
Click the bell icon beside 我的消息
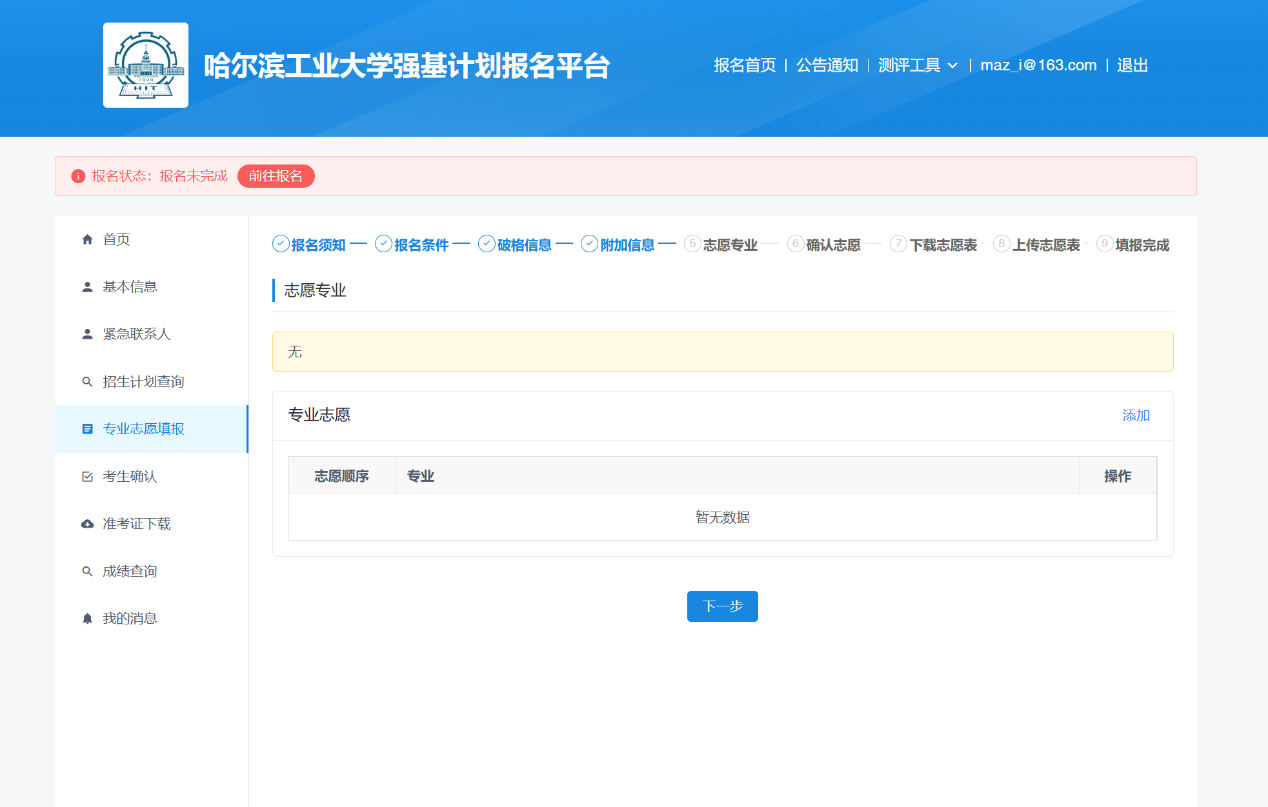(x=87, y=619)
